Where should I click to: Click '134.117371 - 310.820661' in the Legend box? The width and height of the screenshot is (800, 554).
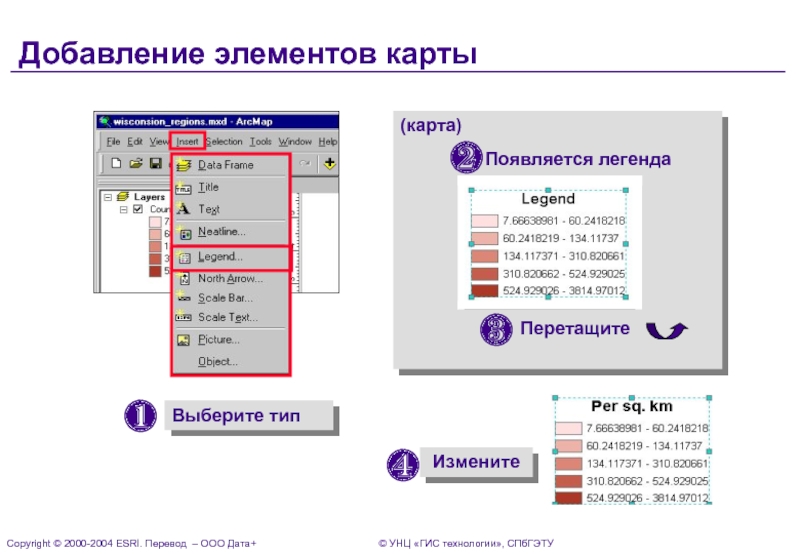tap(564, 256)
